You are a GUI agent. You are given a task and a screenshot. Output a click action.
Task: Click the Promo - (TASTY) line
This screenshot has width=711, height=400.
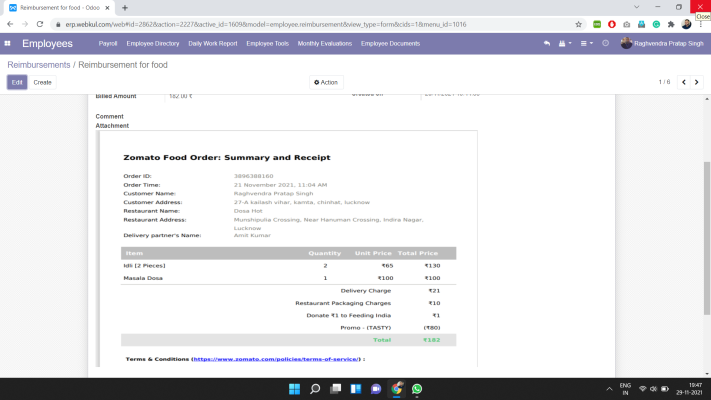[x=365, y=327]
